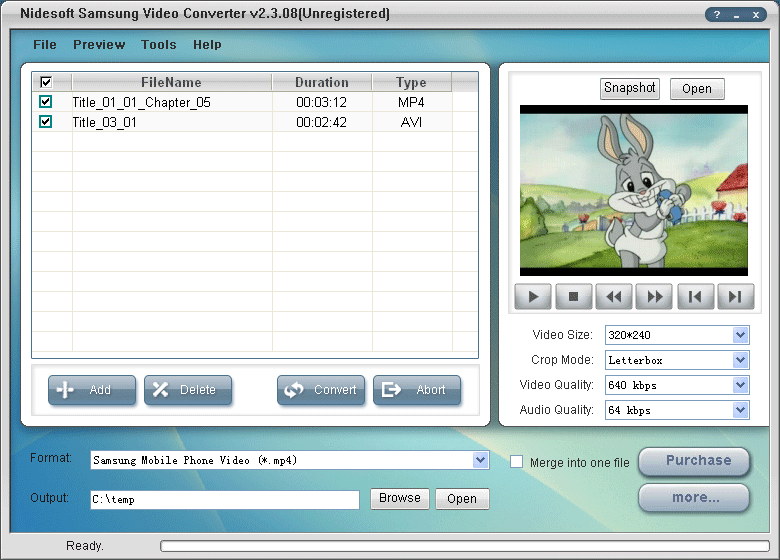Stop the video preview playback
The image size is (780, 560).
click(x=574, y=297)
